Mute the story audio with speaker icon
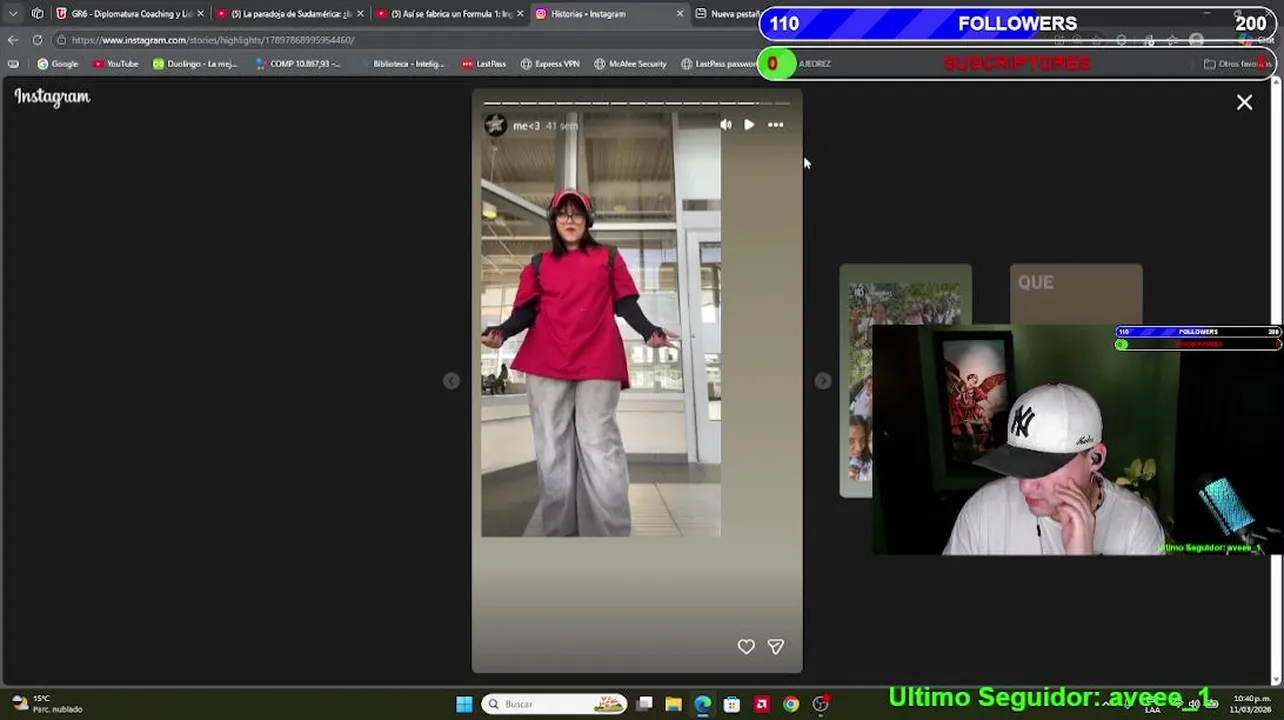This screenshot has height=720, width=1284. click(725, 125)
